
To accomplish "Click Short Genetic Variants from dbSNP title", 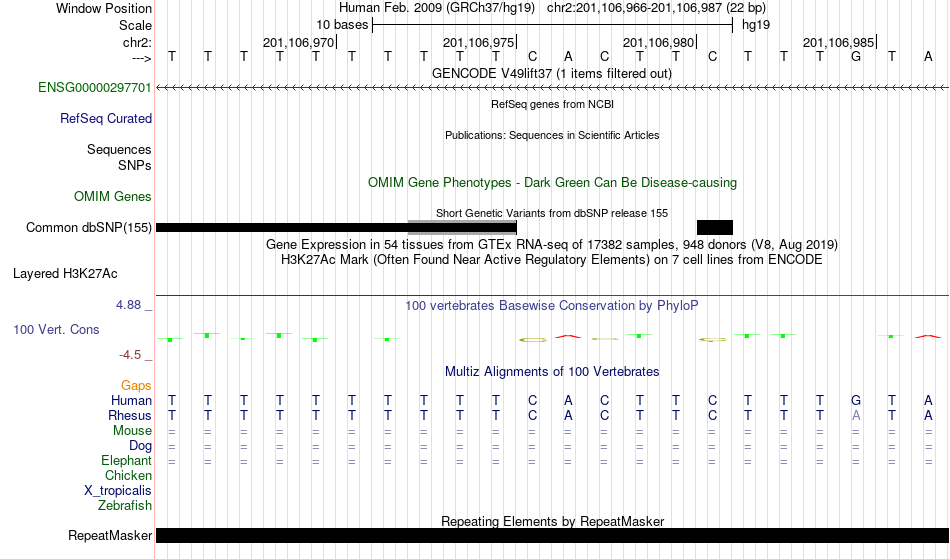I will click(x=552, y=213).
